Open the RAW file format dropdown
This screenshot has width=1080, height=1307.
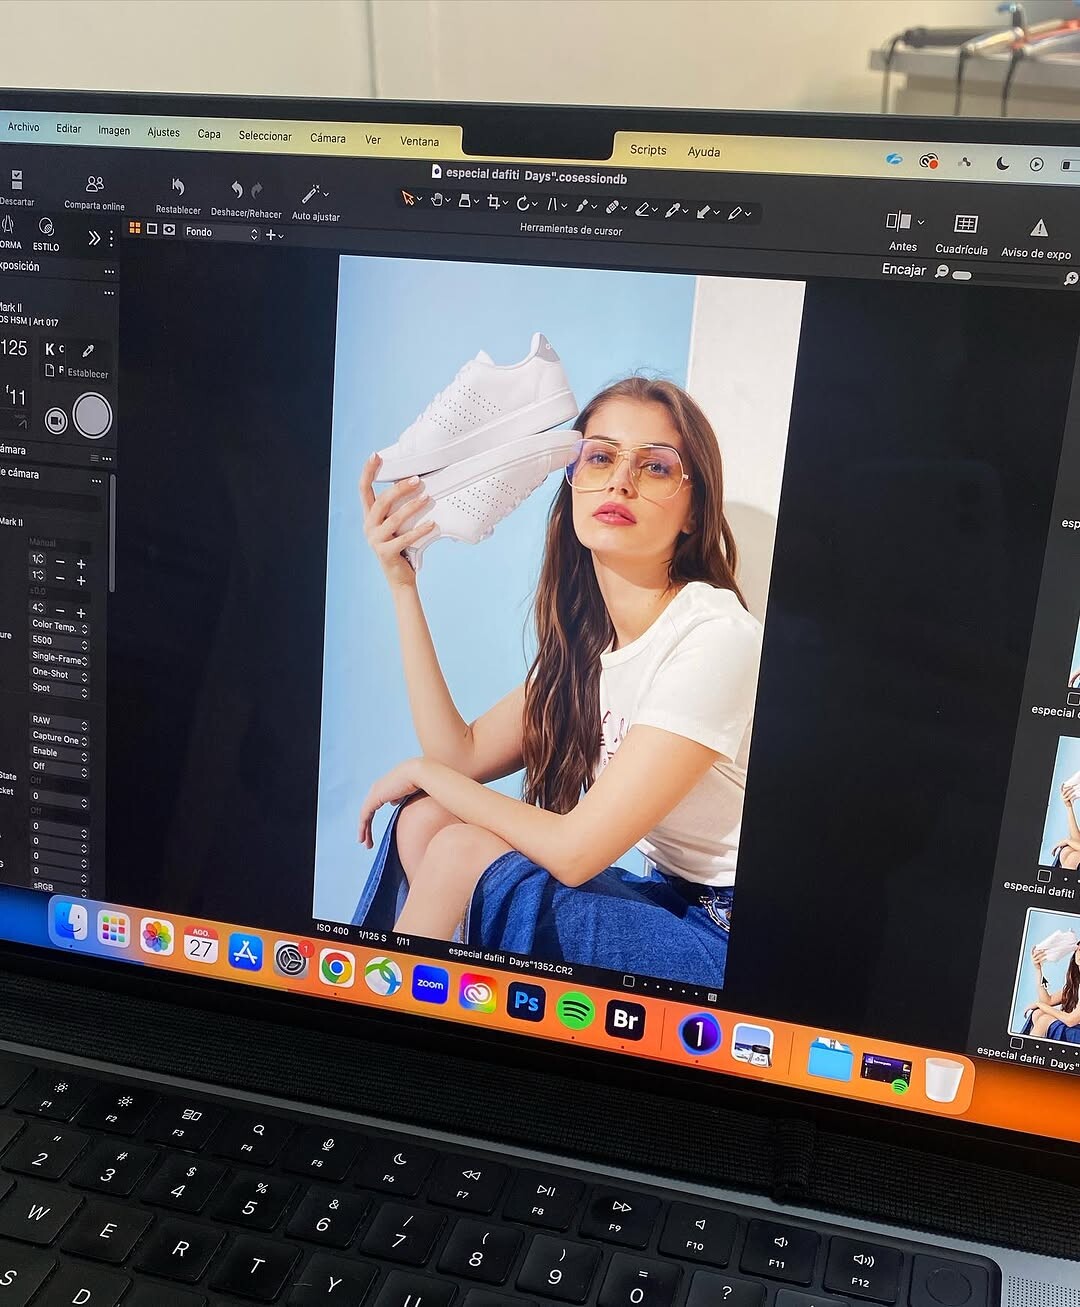[59, 721]
